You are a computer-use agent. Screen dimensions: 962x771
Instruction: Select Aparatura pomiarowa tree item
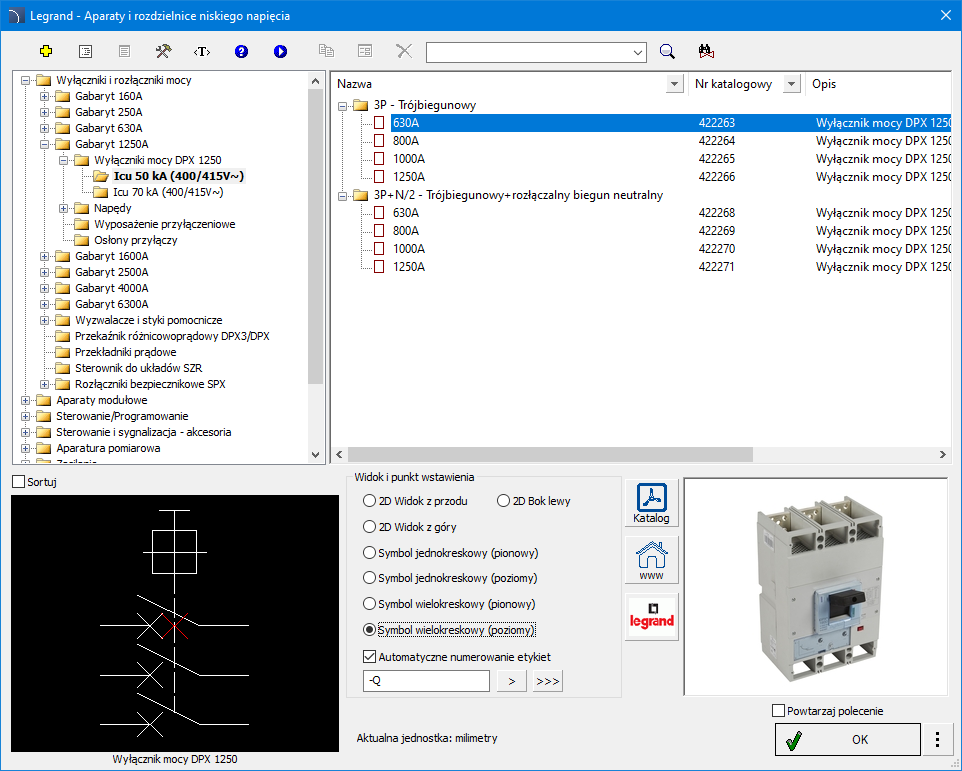point(108,448)
